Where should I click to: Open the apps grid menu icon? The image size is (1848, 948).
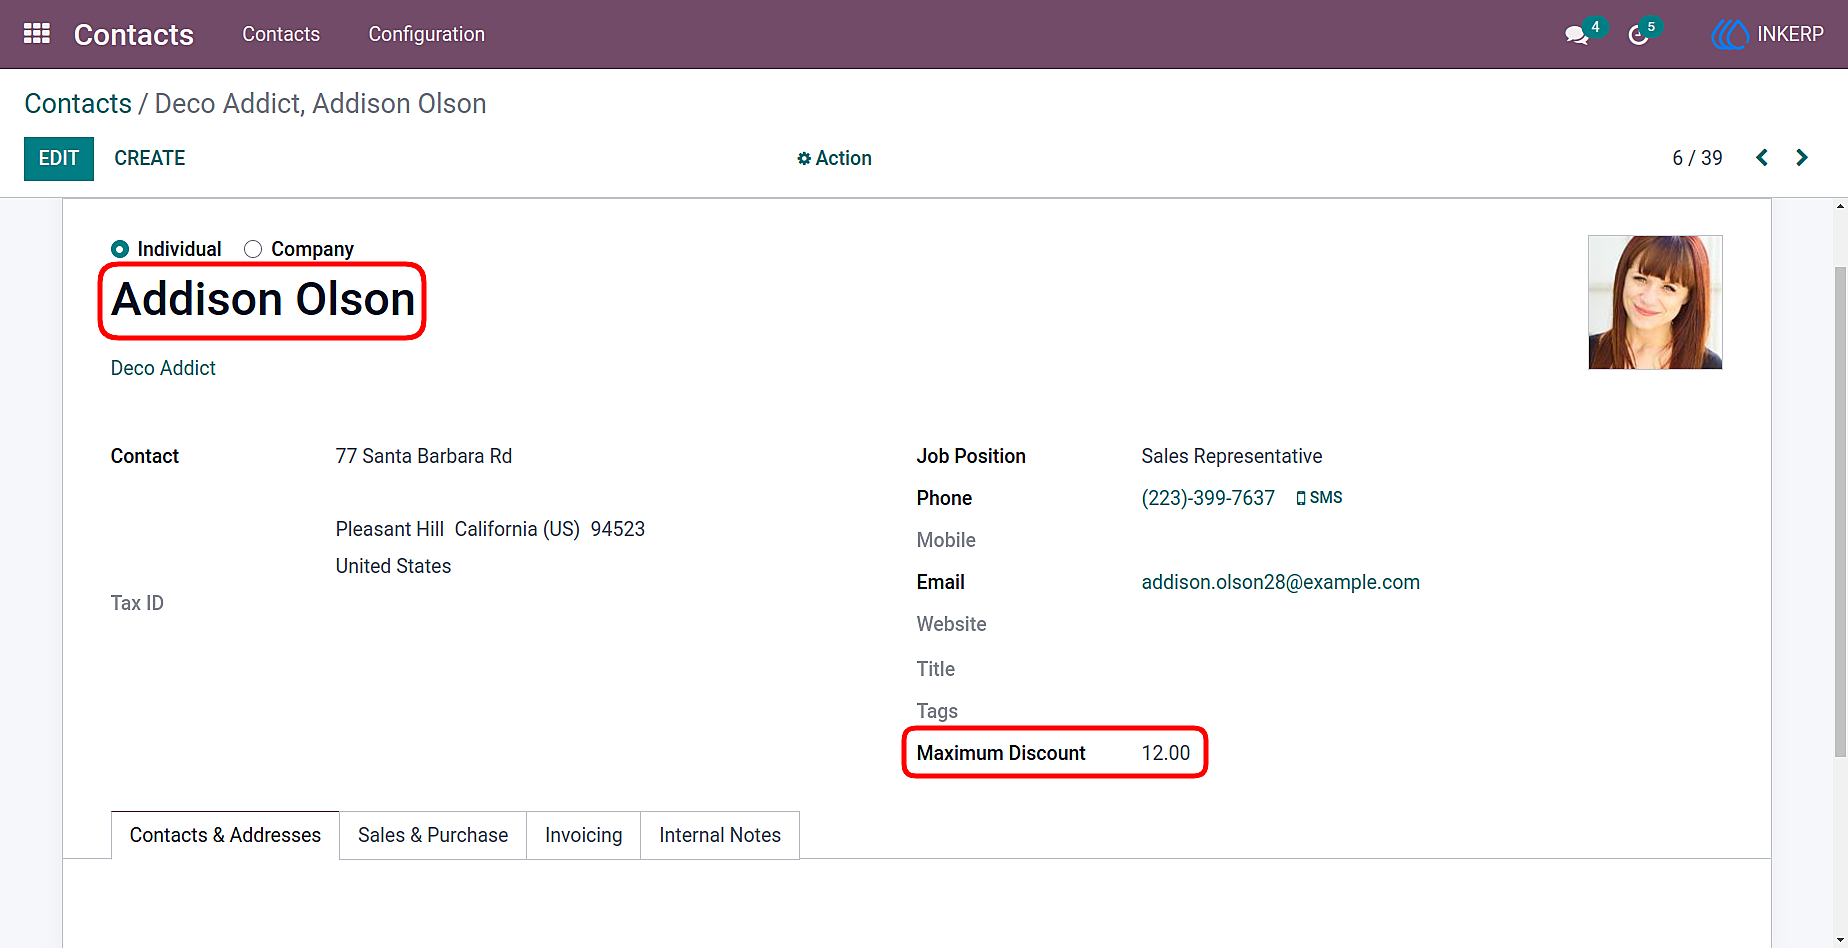click(37, 34)
